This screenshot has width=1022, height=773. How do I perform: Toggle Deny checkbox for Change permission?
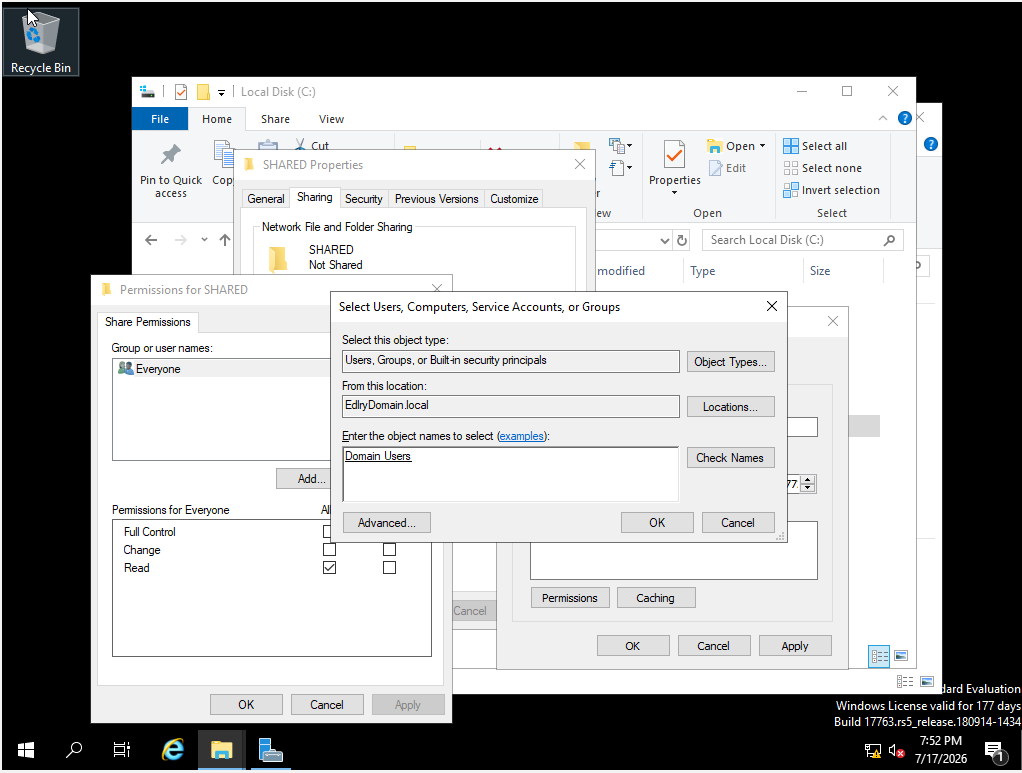(x=389, y=549)
